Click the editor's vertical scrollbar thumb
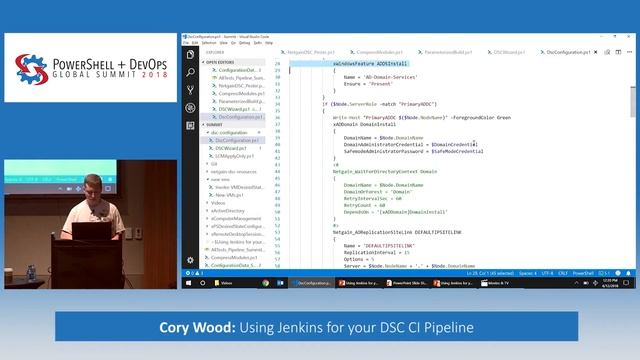The width and height of the screenshot is (640, 360). click(633, 101)
